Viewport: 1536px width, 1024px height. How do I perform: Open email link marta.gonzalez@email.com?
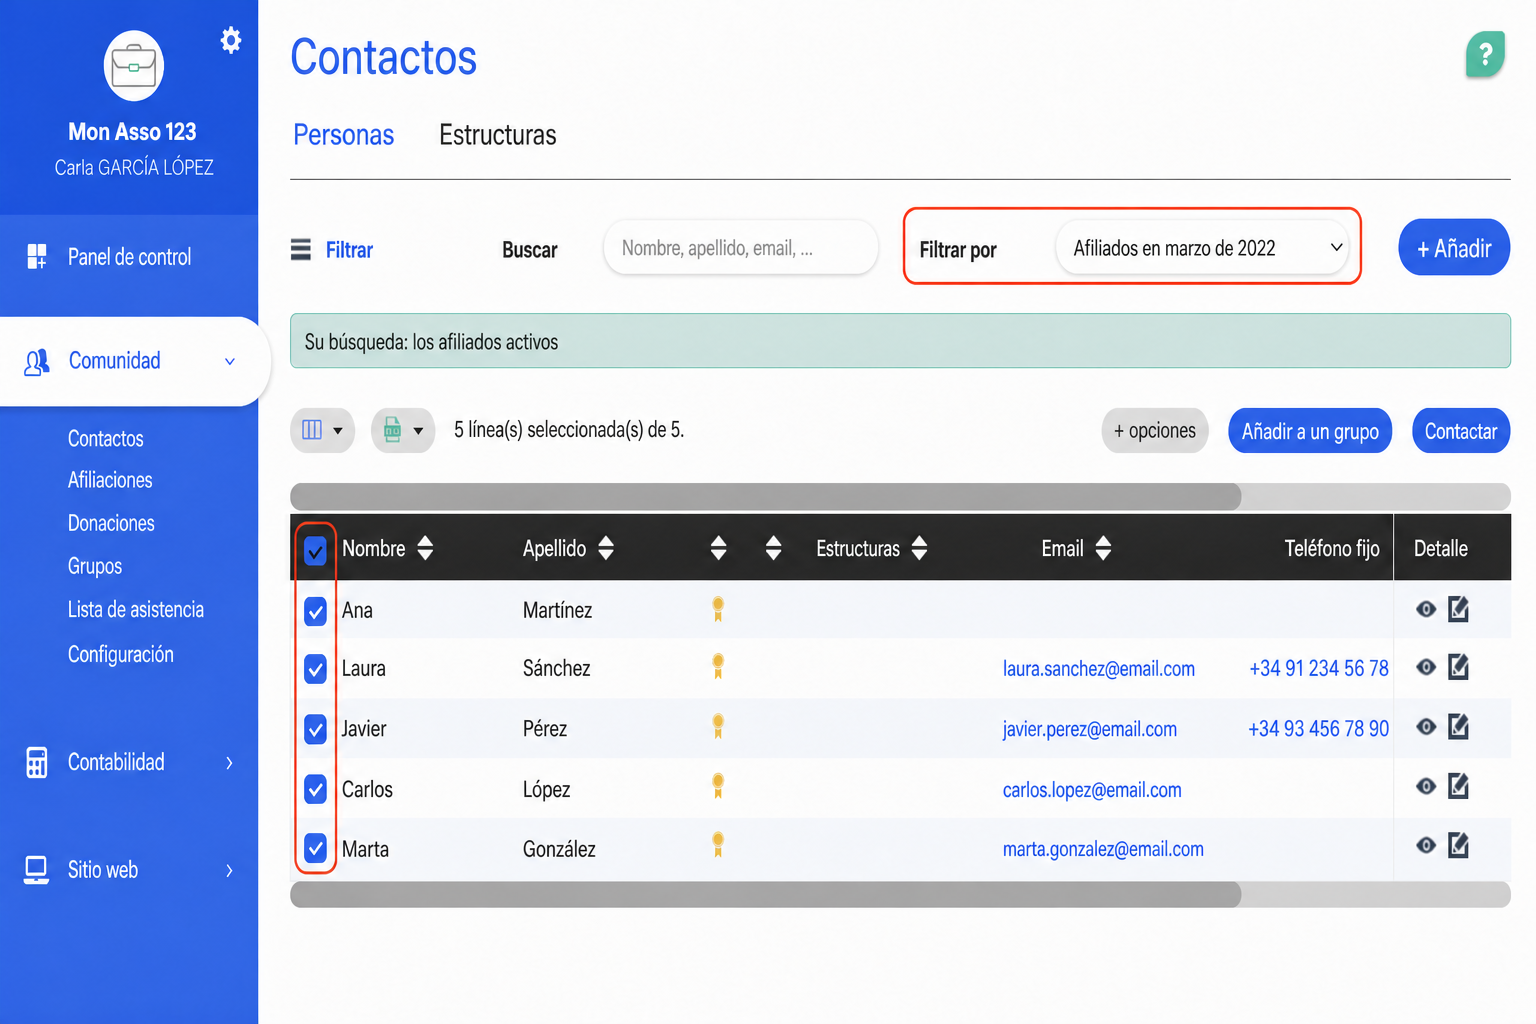click(x=1103, y=849)
